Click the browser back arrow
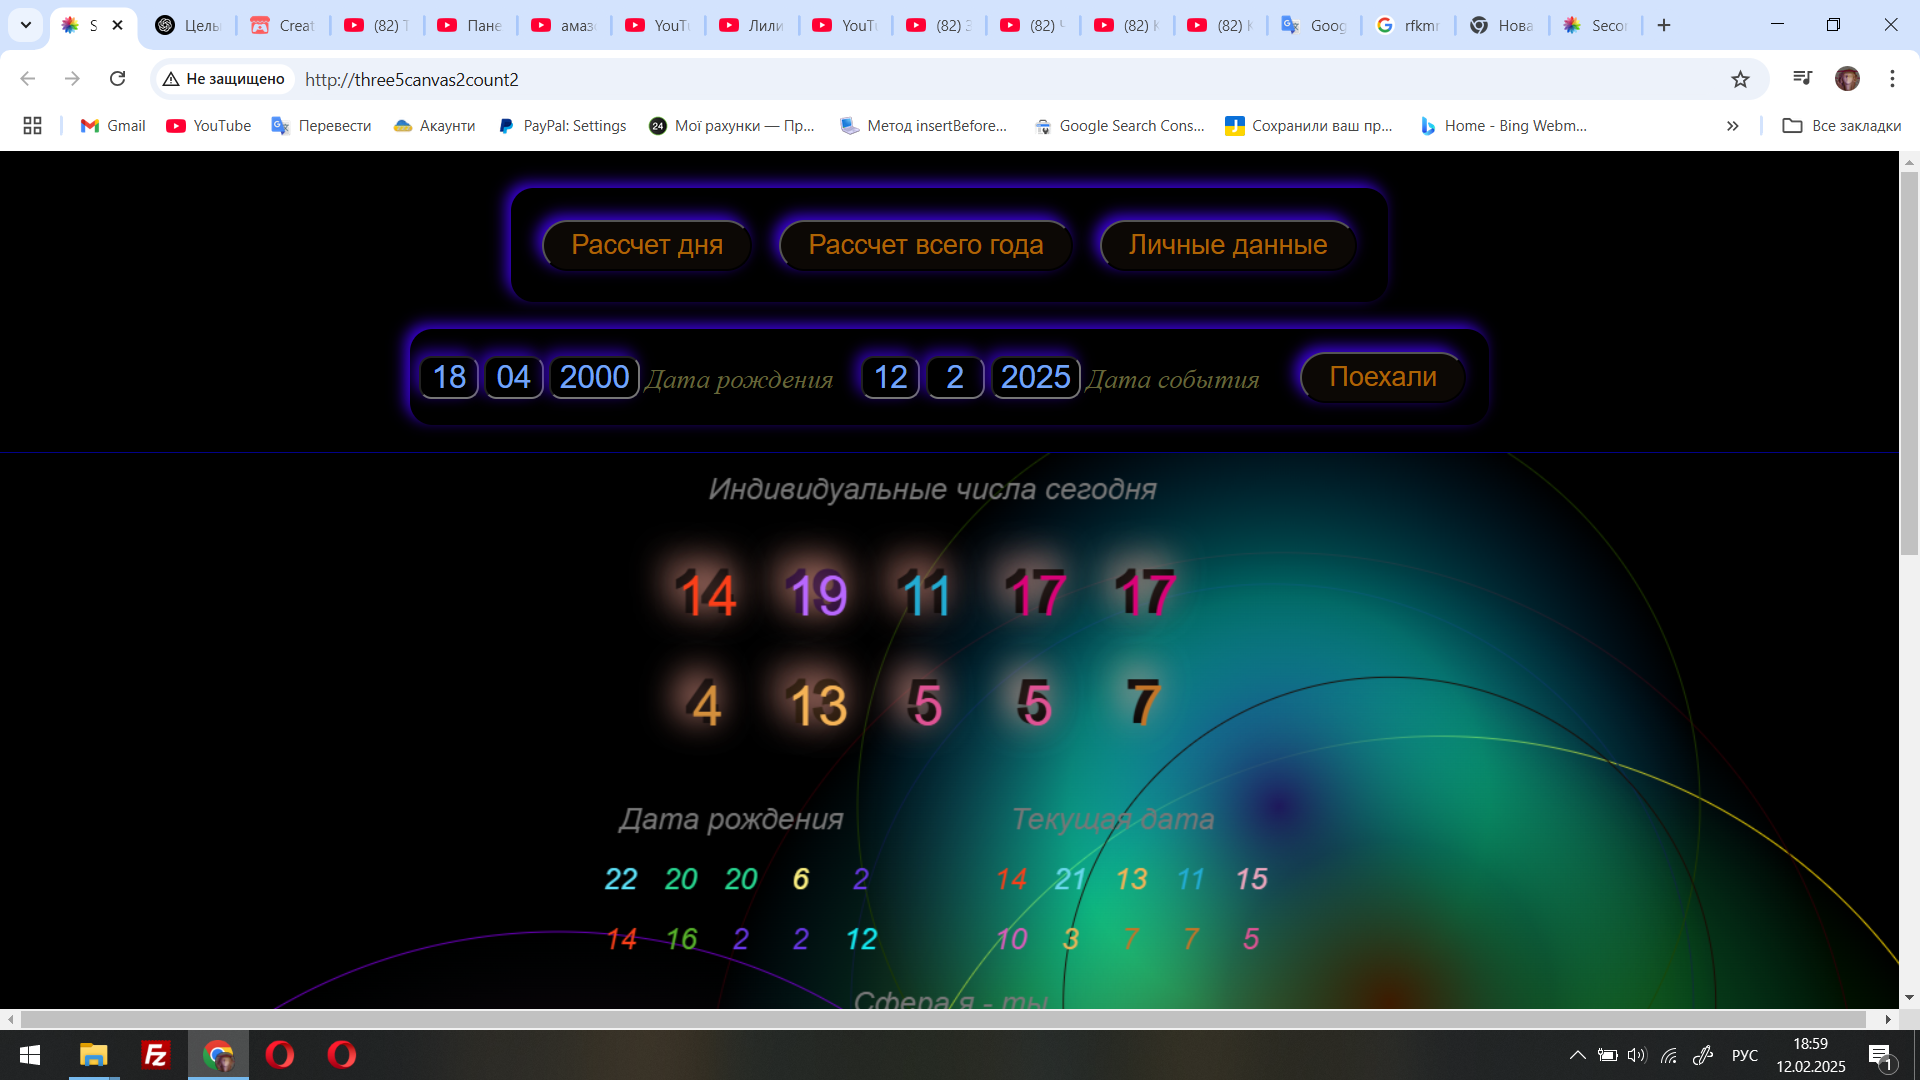 (28, 79)
